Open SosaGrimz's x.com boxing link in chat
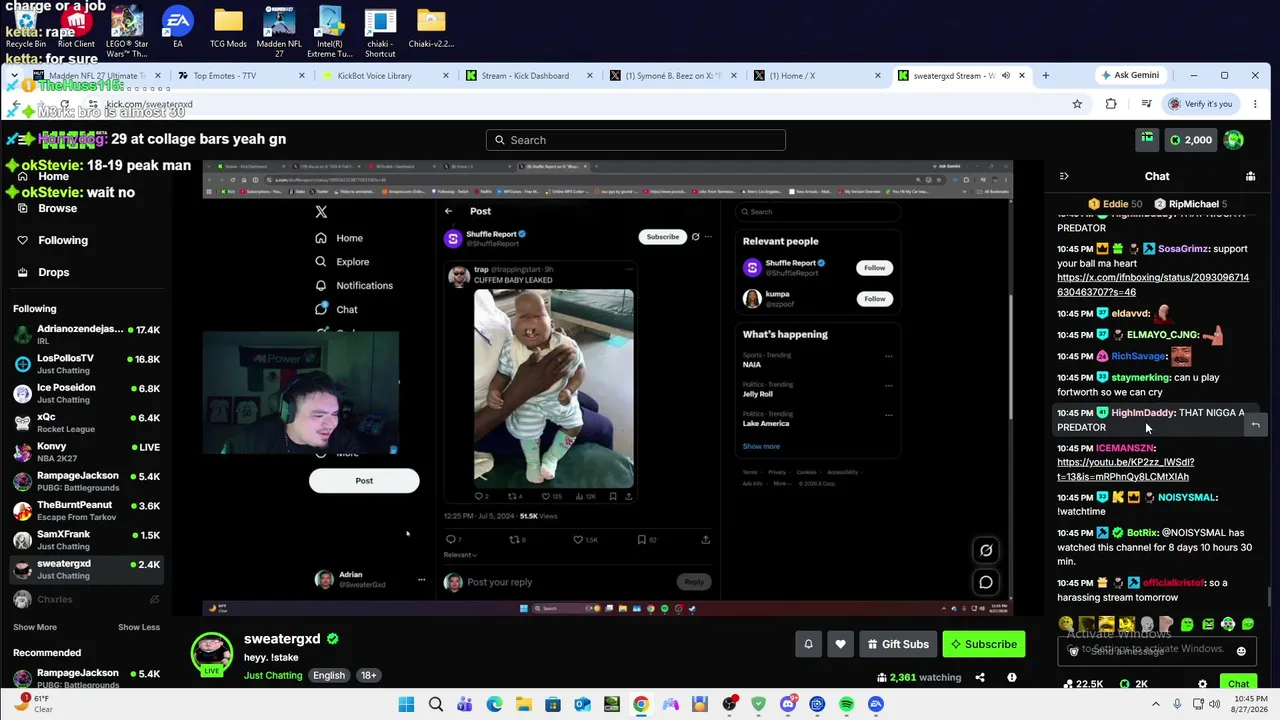 click(1153, 285)
